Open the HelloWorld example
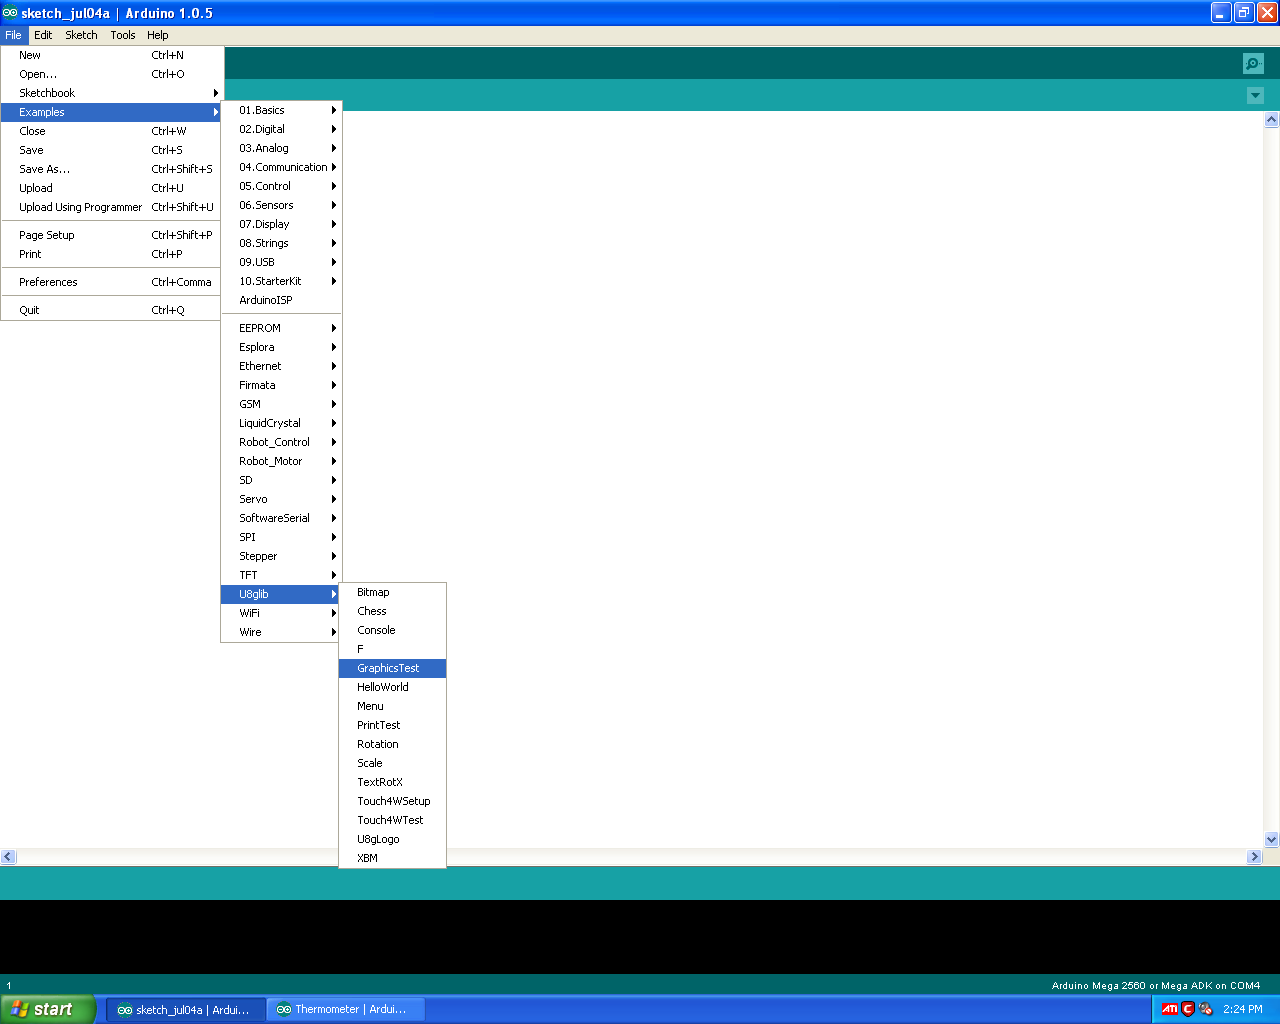 (x=393, y=687)
